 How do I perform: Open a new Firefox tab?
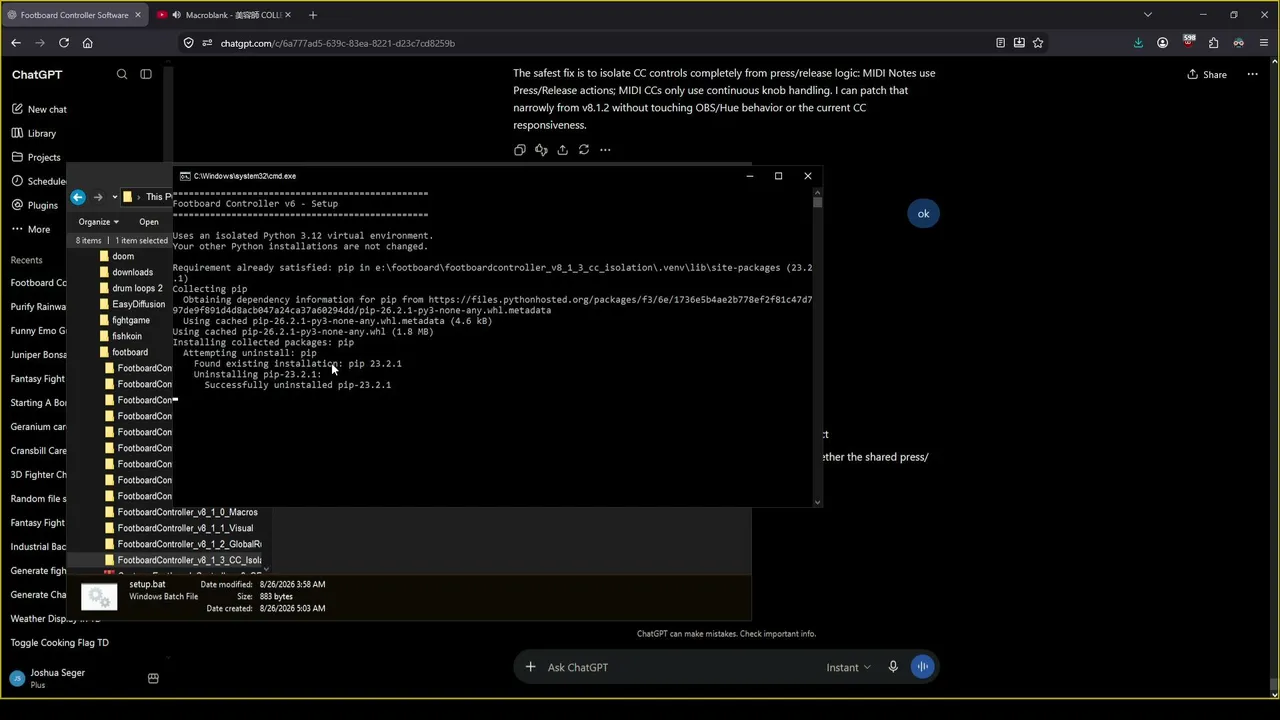313,15
